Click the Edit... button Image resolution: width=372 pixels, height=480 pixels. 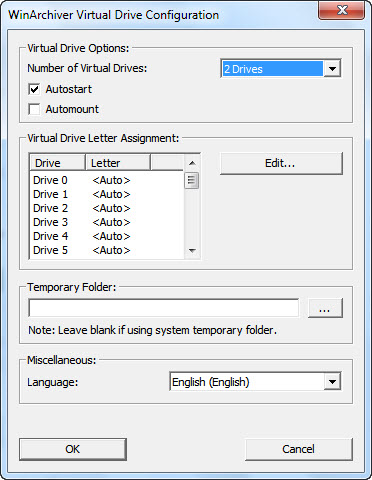pyautogui.click(x=281, y=163)
